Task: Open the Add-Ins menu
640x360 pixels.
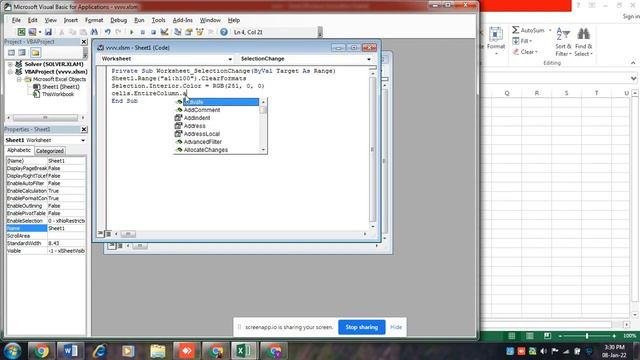Action: pyautogui.click(x=182, y=20)
